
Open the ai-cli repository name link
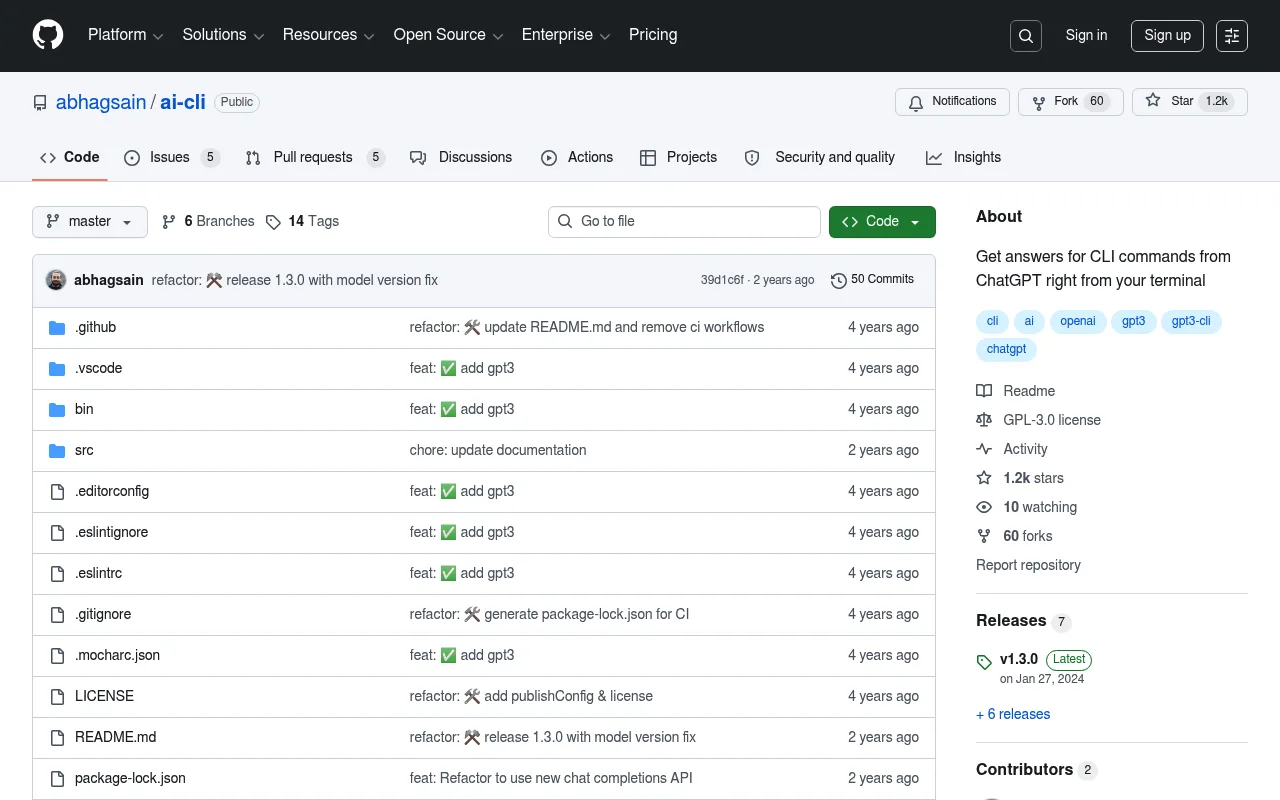183,102
